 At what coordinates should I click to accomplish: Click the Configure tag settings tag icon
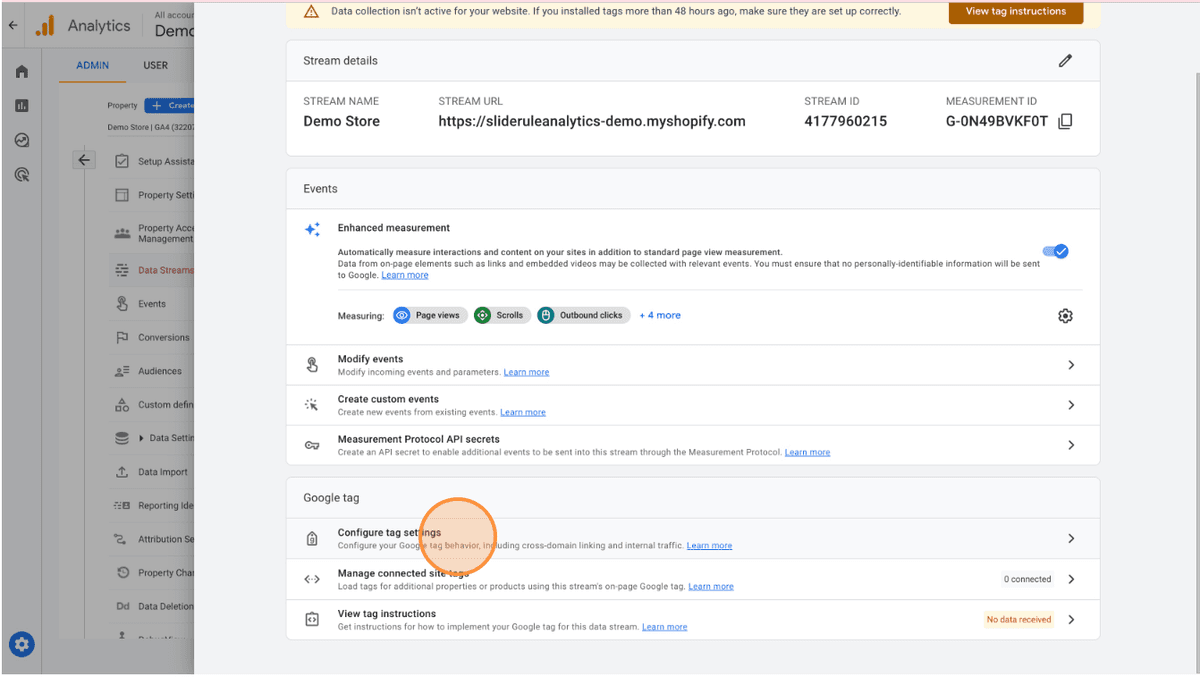coord(312,539)
